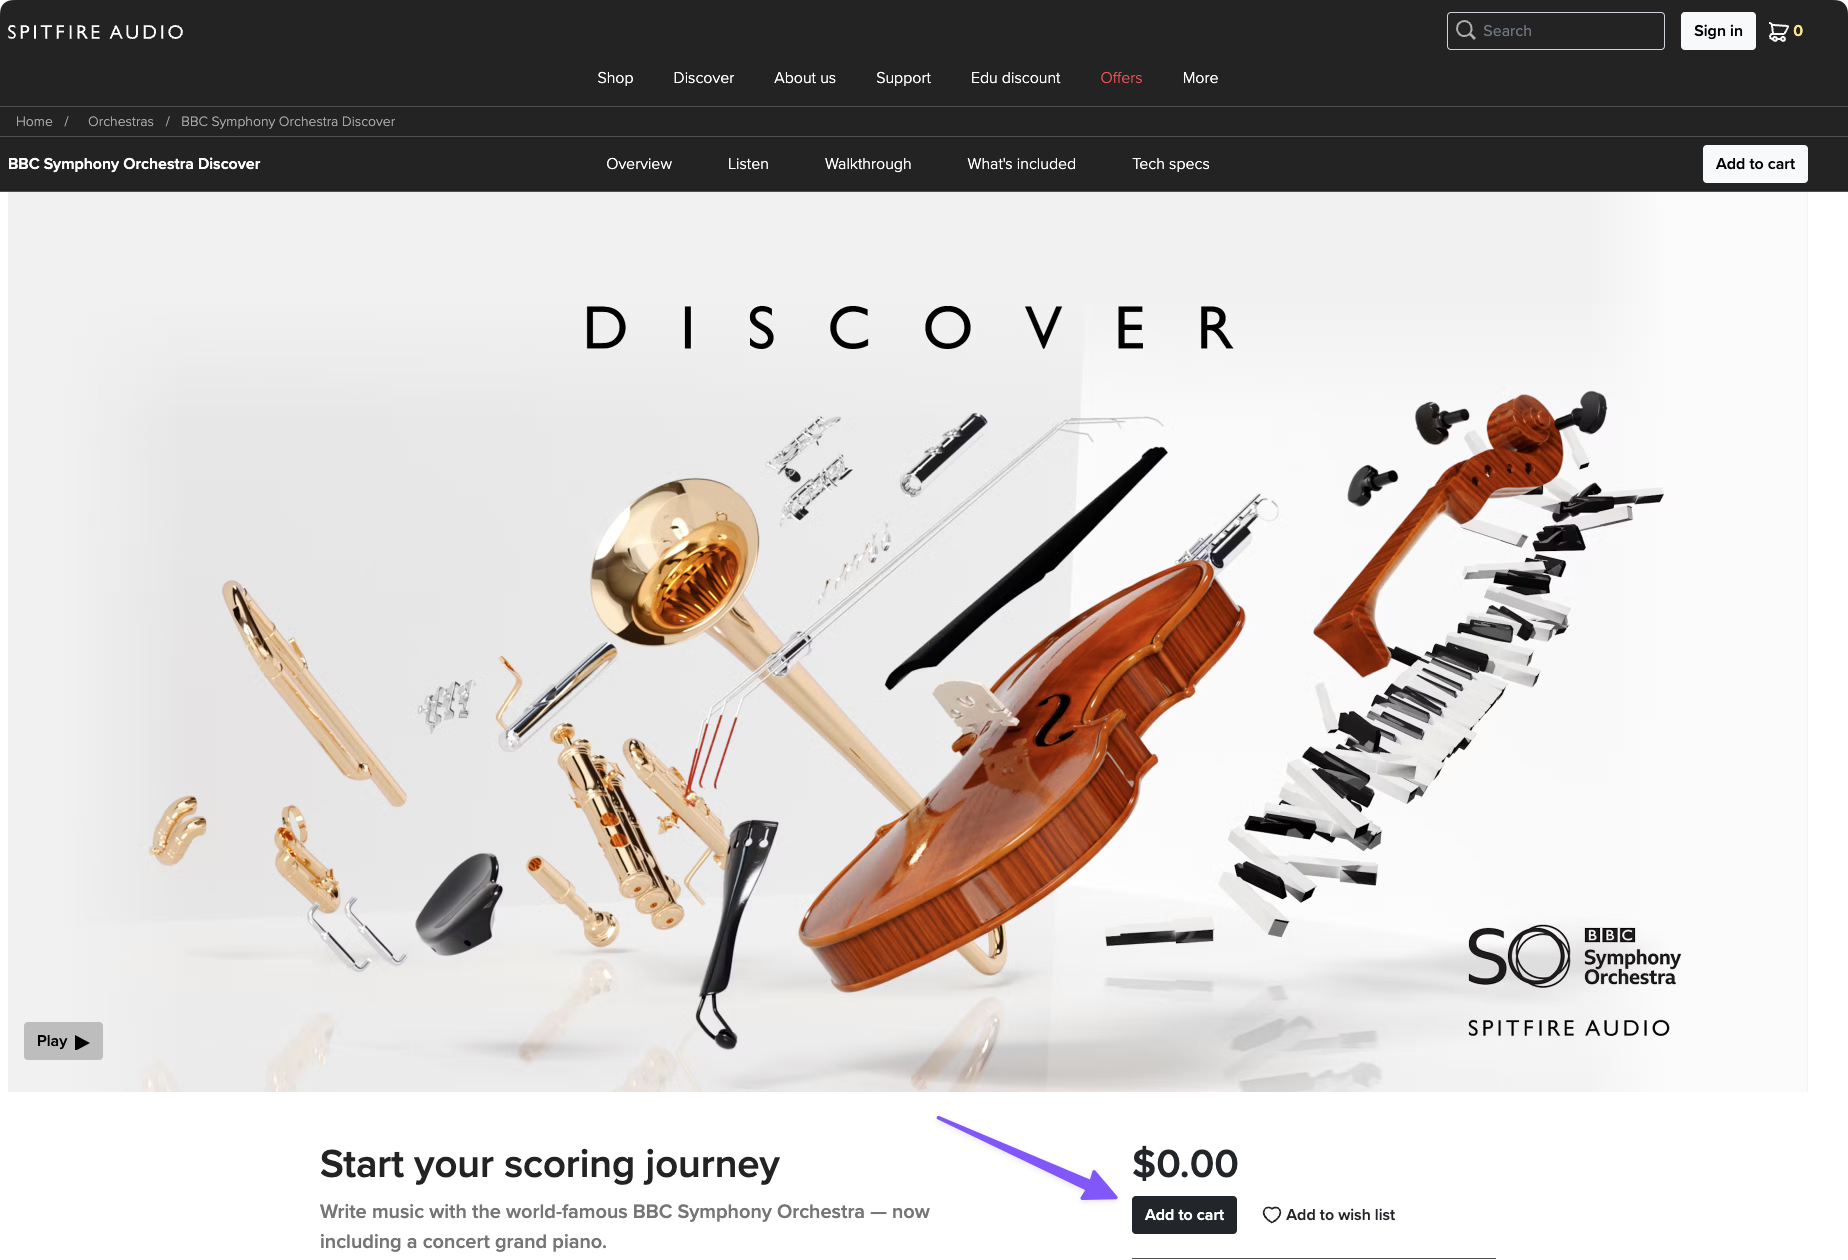The image size is (1848, 1260).
Task: Switch to the Overview section tab
Action: (639, 164)
